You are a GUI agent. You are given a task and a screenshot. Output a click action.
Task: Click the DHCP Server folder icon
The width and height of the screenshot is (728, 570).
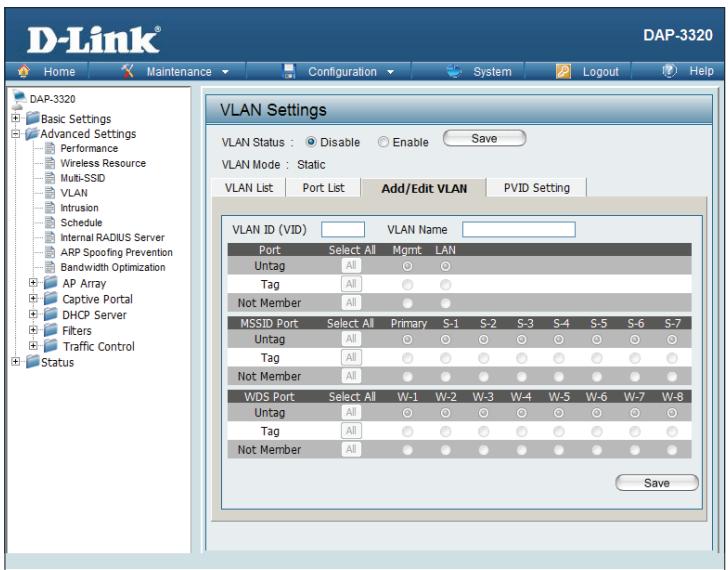click(51, 314)
